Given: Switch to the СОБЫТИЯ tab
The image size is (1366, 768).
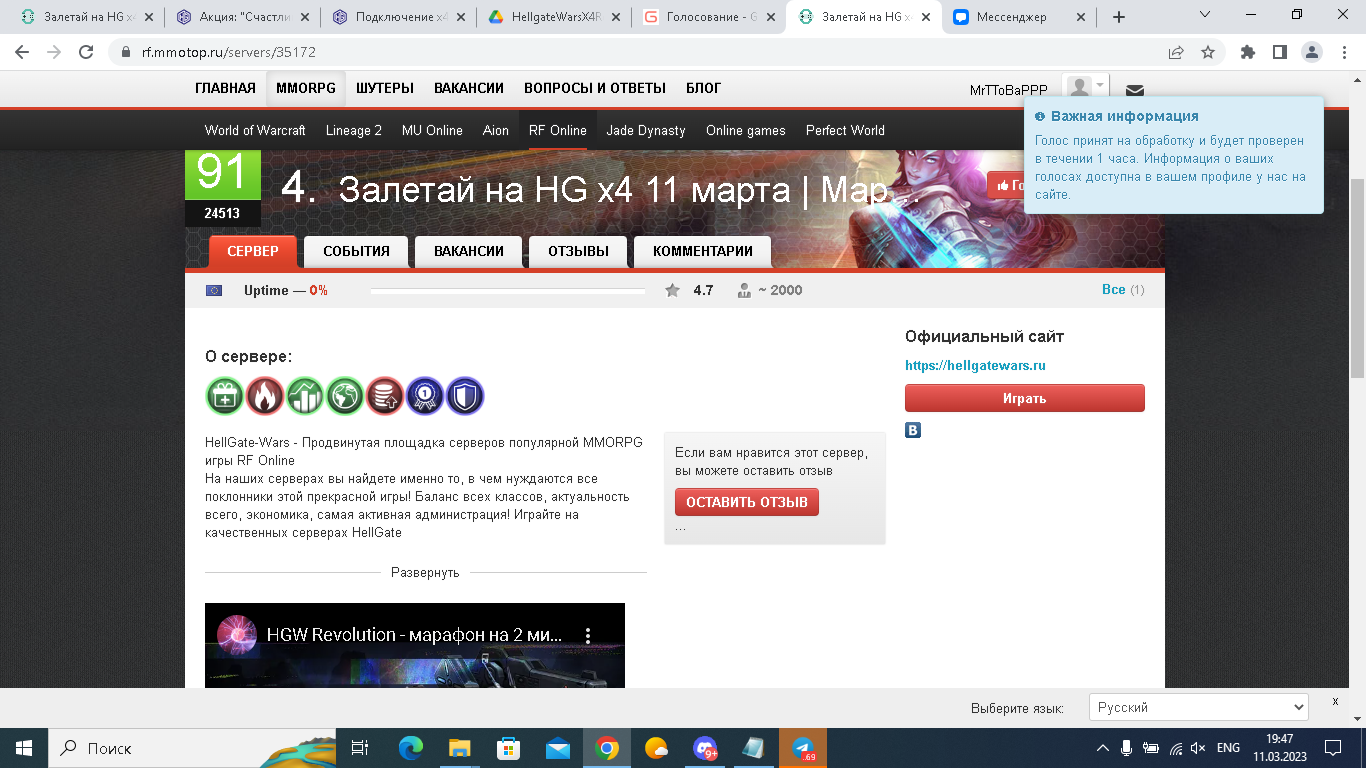Looking at the screenshot, I should tap(356, 251).
